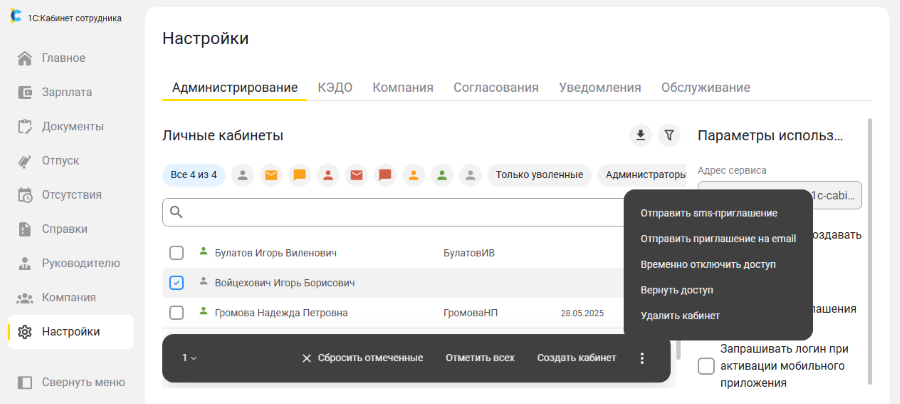Open Документы in the sidebar
900x404 pixels.
click(72, 126)
